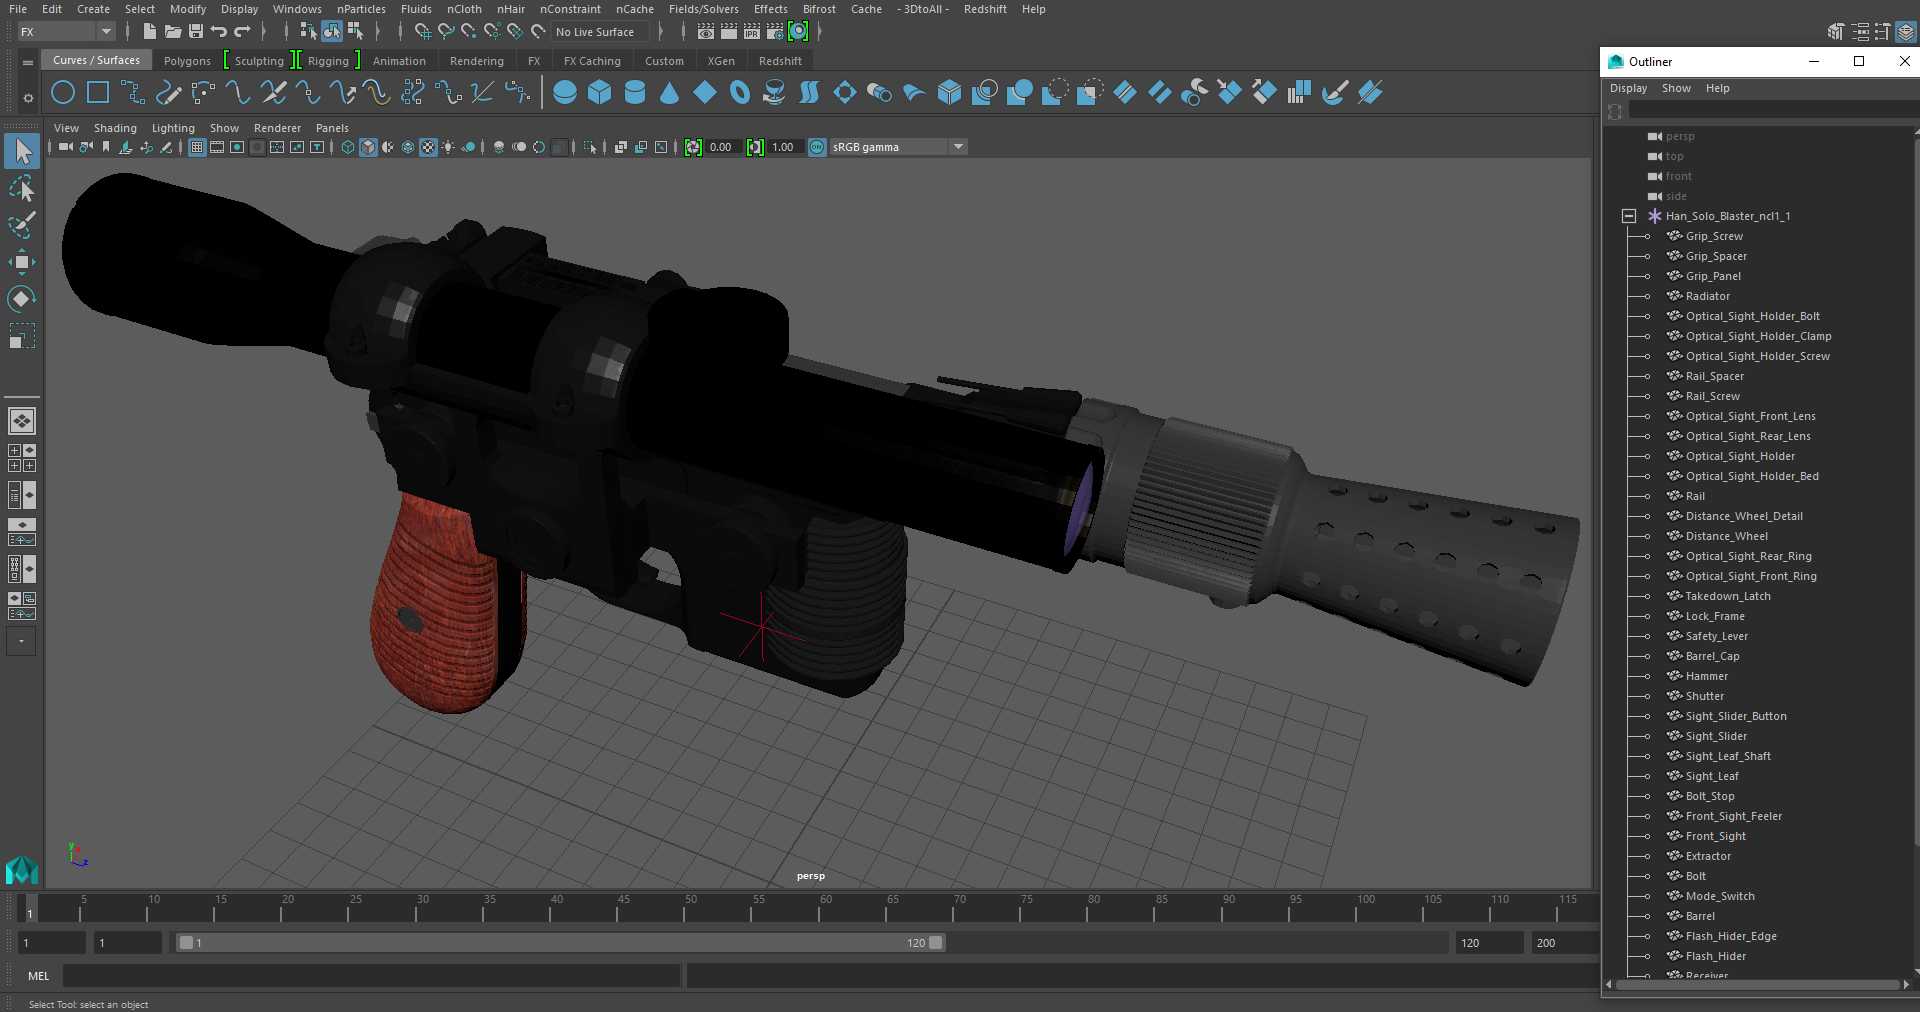Click the range slider start handle at 1
Screen dimensions: 1920x1012
186,943
